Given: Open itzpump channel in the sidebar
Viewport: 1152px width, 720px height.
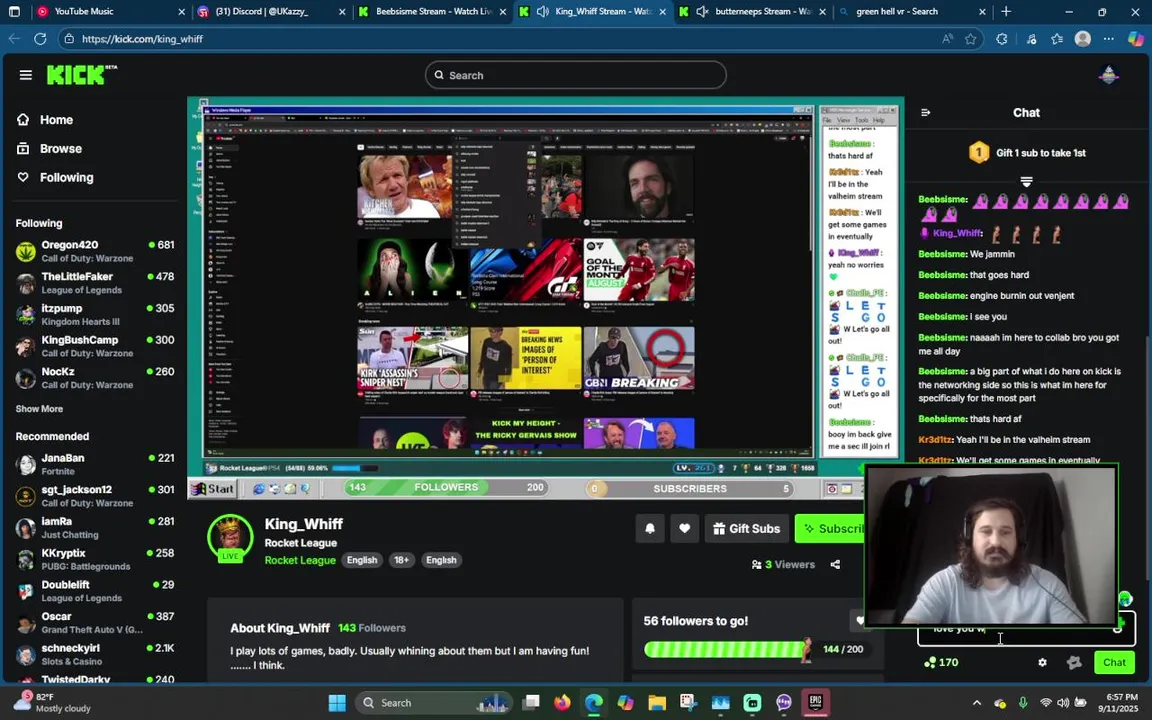Looking at the screenshot, I should tap(95, 314).
